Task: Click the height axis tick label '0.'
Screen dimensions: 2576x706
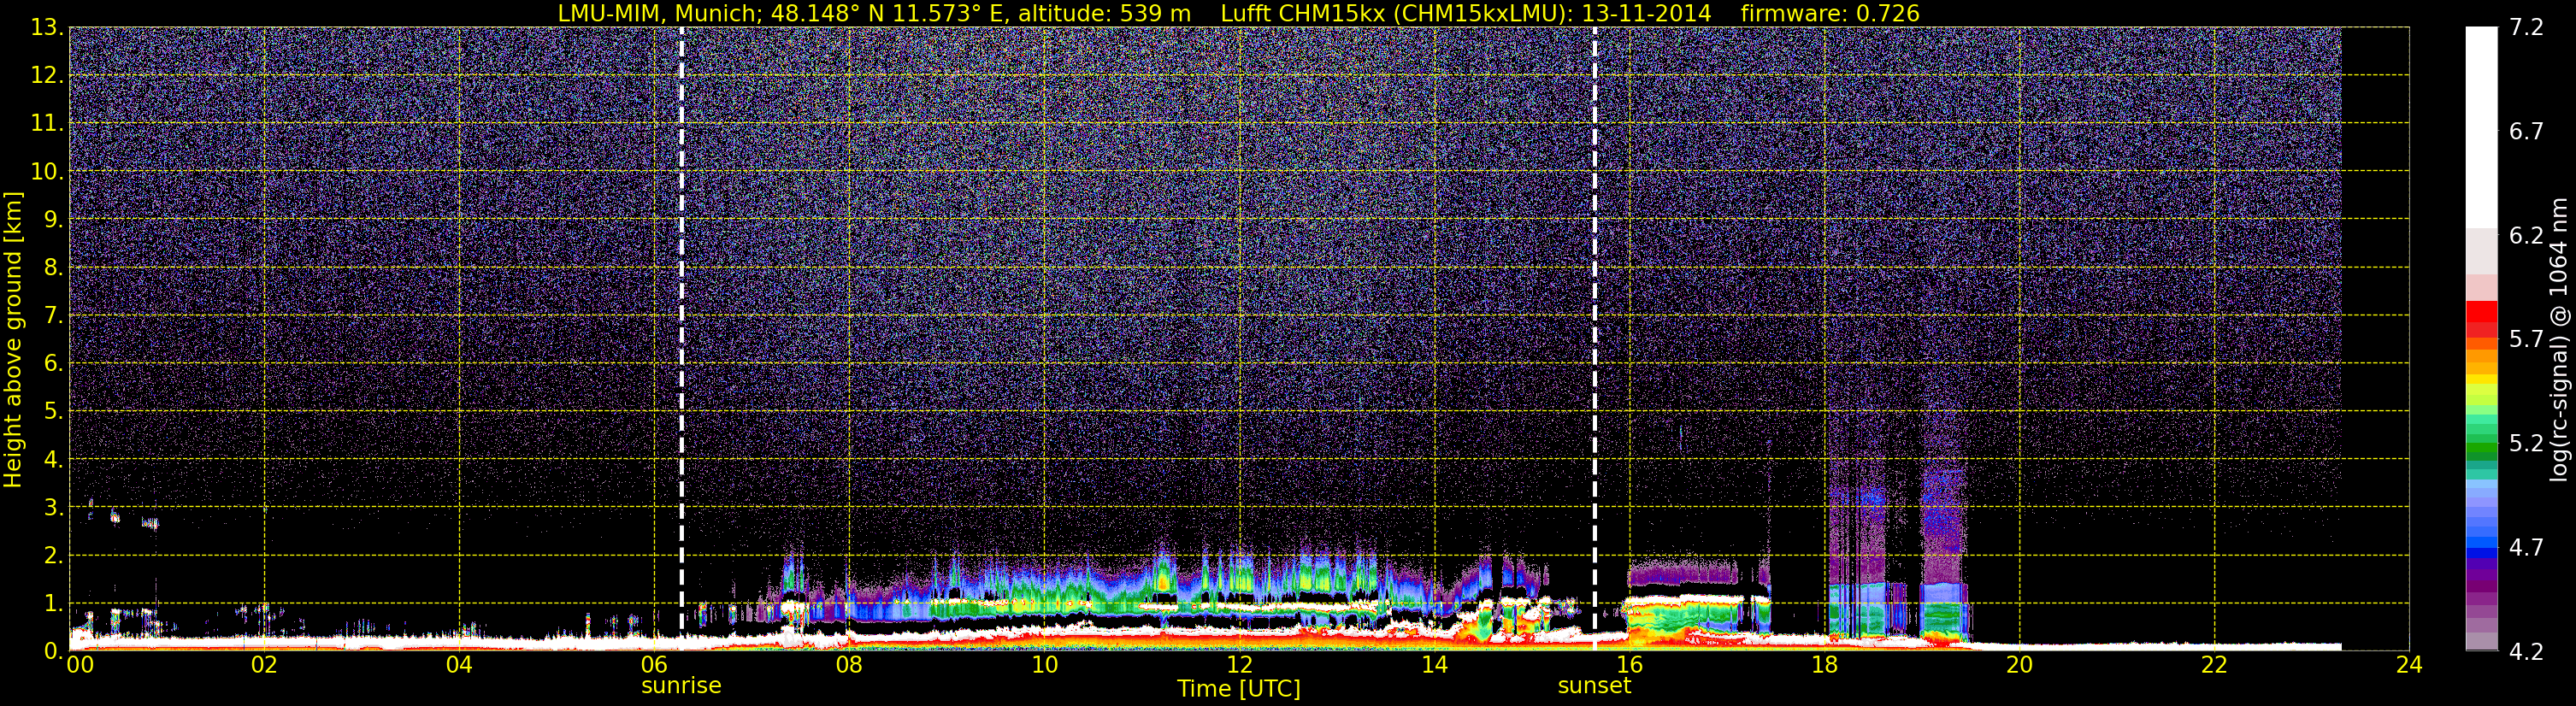Action: click(54, 651)
